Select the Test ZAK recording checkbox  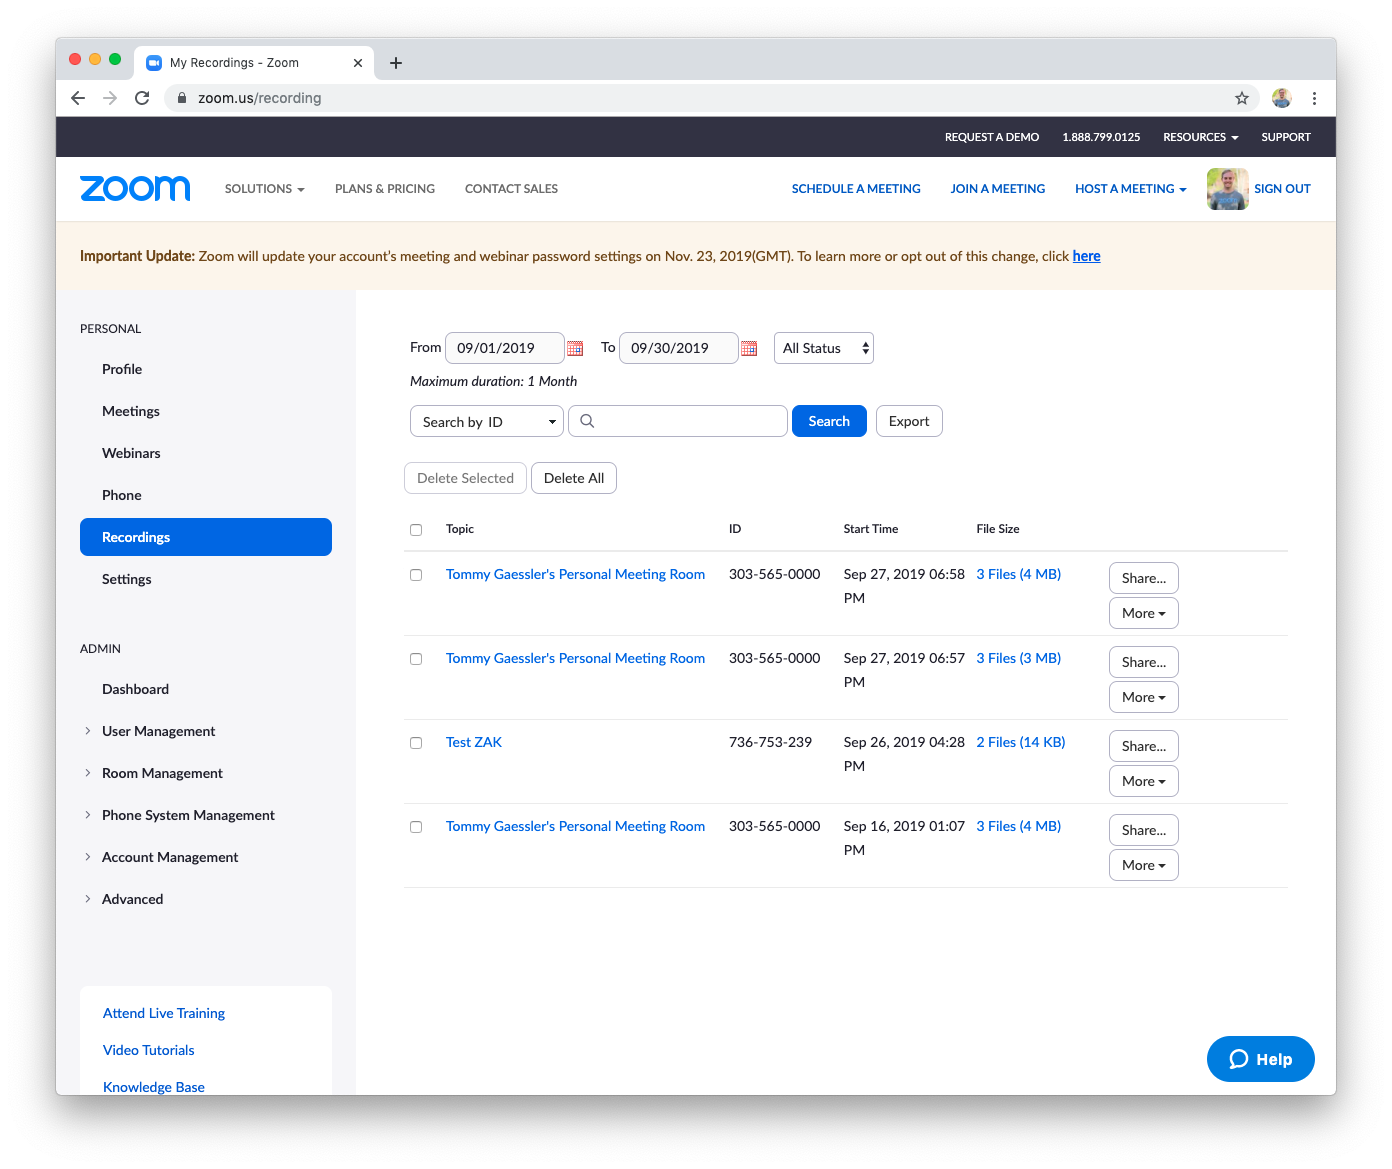(x=416, y=743)
